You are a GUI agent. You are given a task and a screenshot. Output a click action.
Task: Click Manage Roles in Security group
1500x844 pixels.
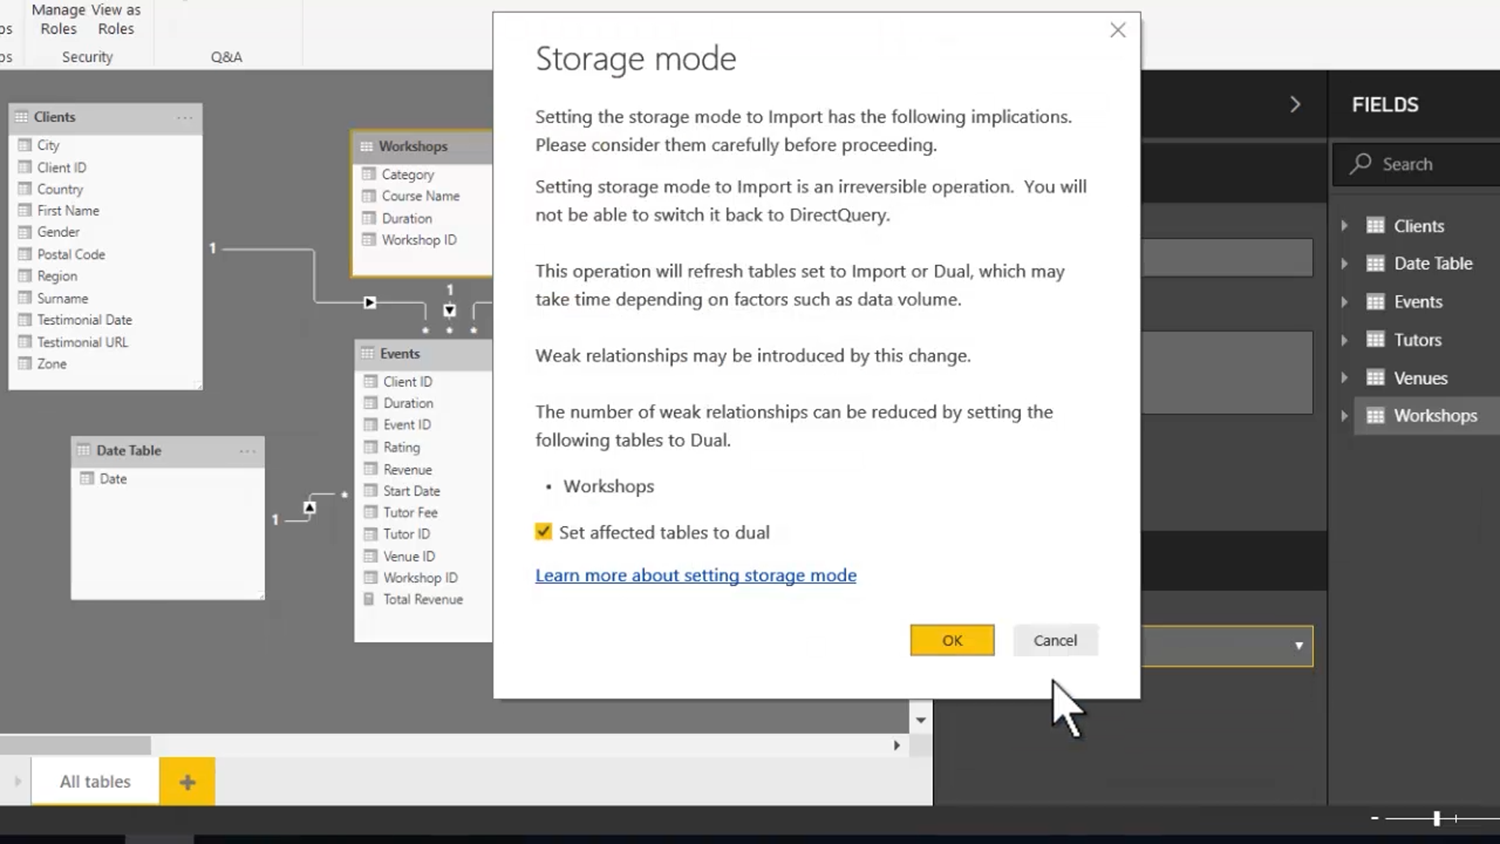(x=58, y=19)
